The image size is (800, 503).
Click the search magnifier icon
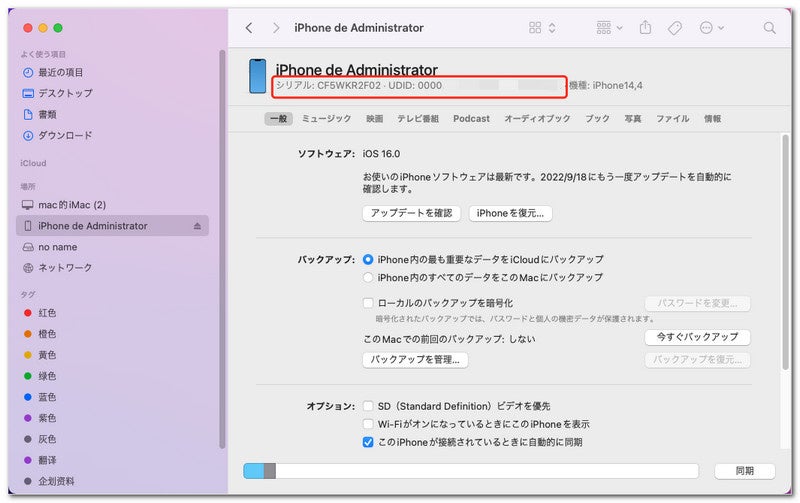coord(769,28)
